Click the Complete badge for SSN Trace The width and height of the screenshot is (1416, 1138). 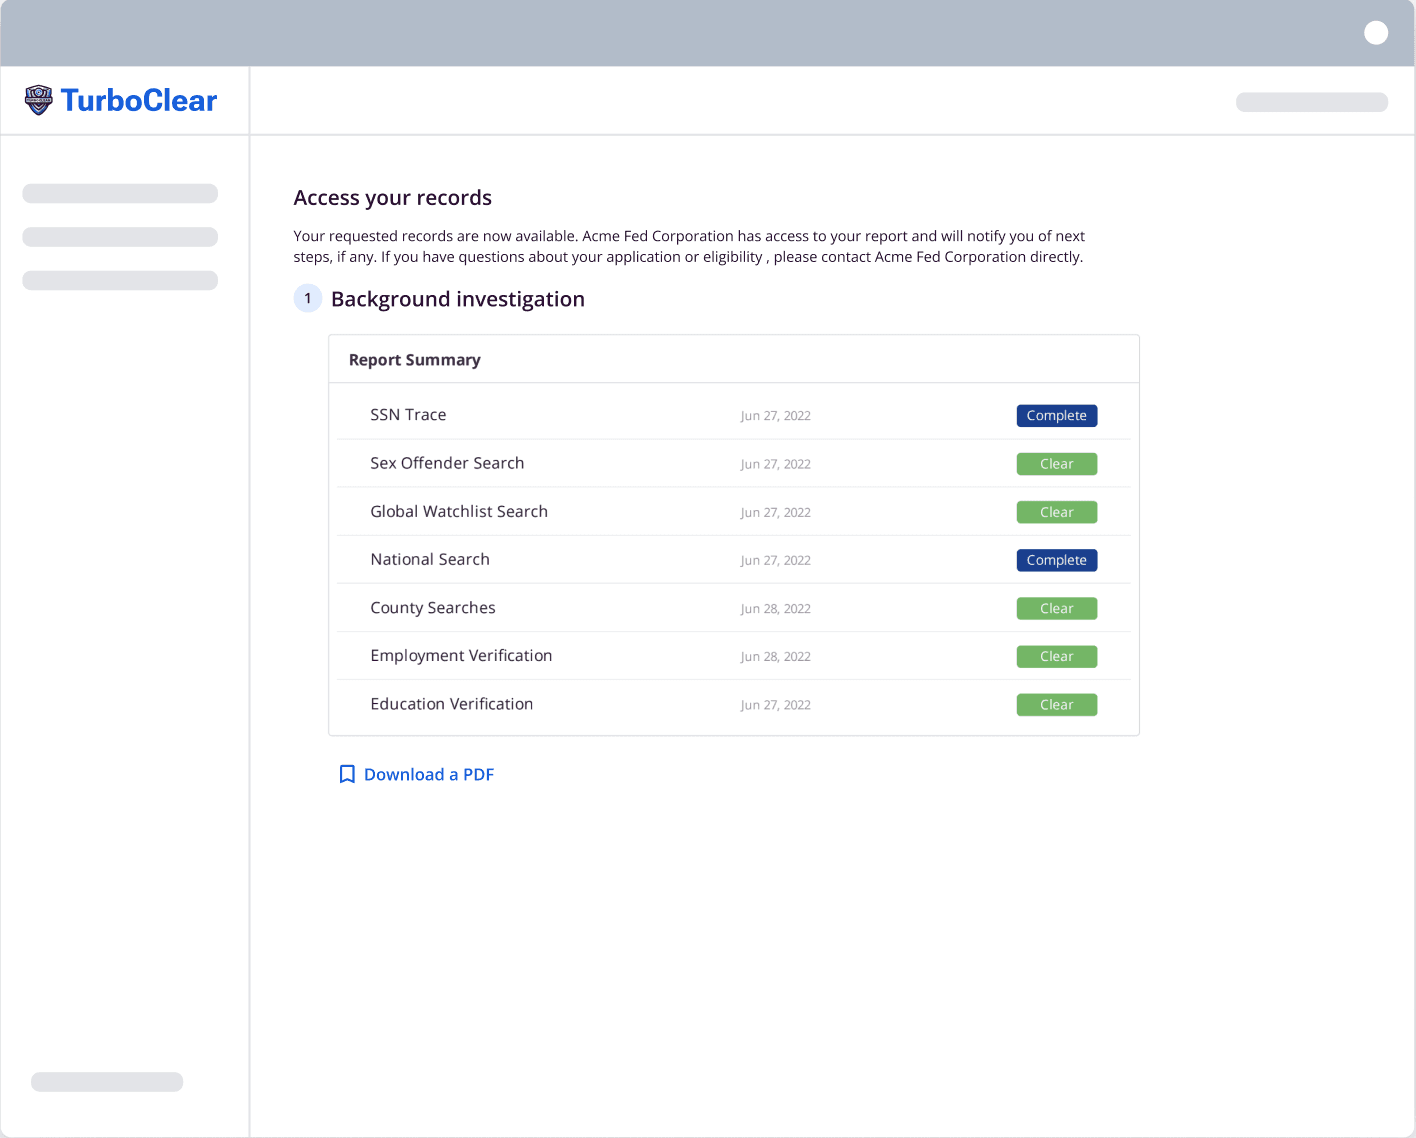(1056, 416)
